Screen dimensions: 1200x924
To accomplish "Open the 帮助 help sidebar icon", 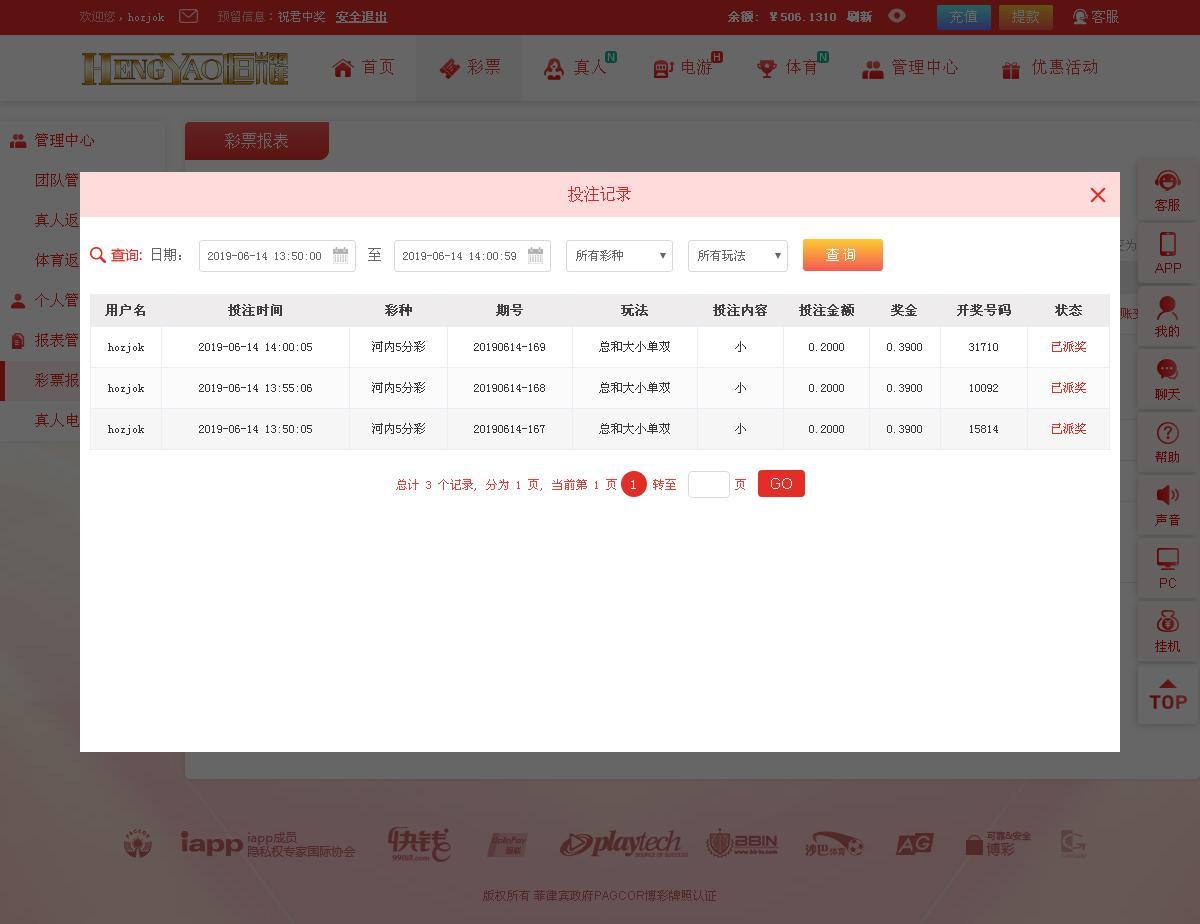I will (1167, 434).
